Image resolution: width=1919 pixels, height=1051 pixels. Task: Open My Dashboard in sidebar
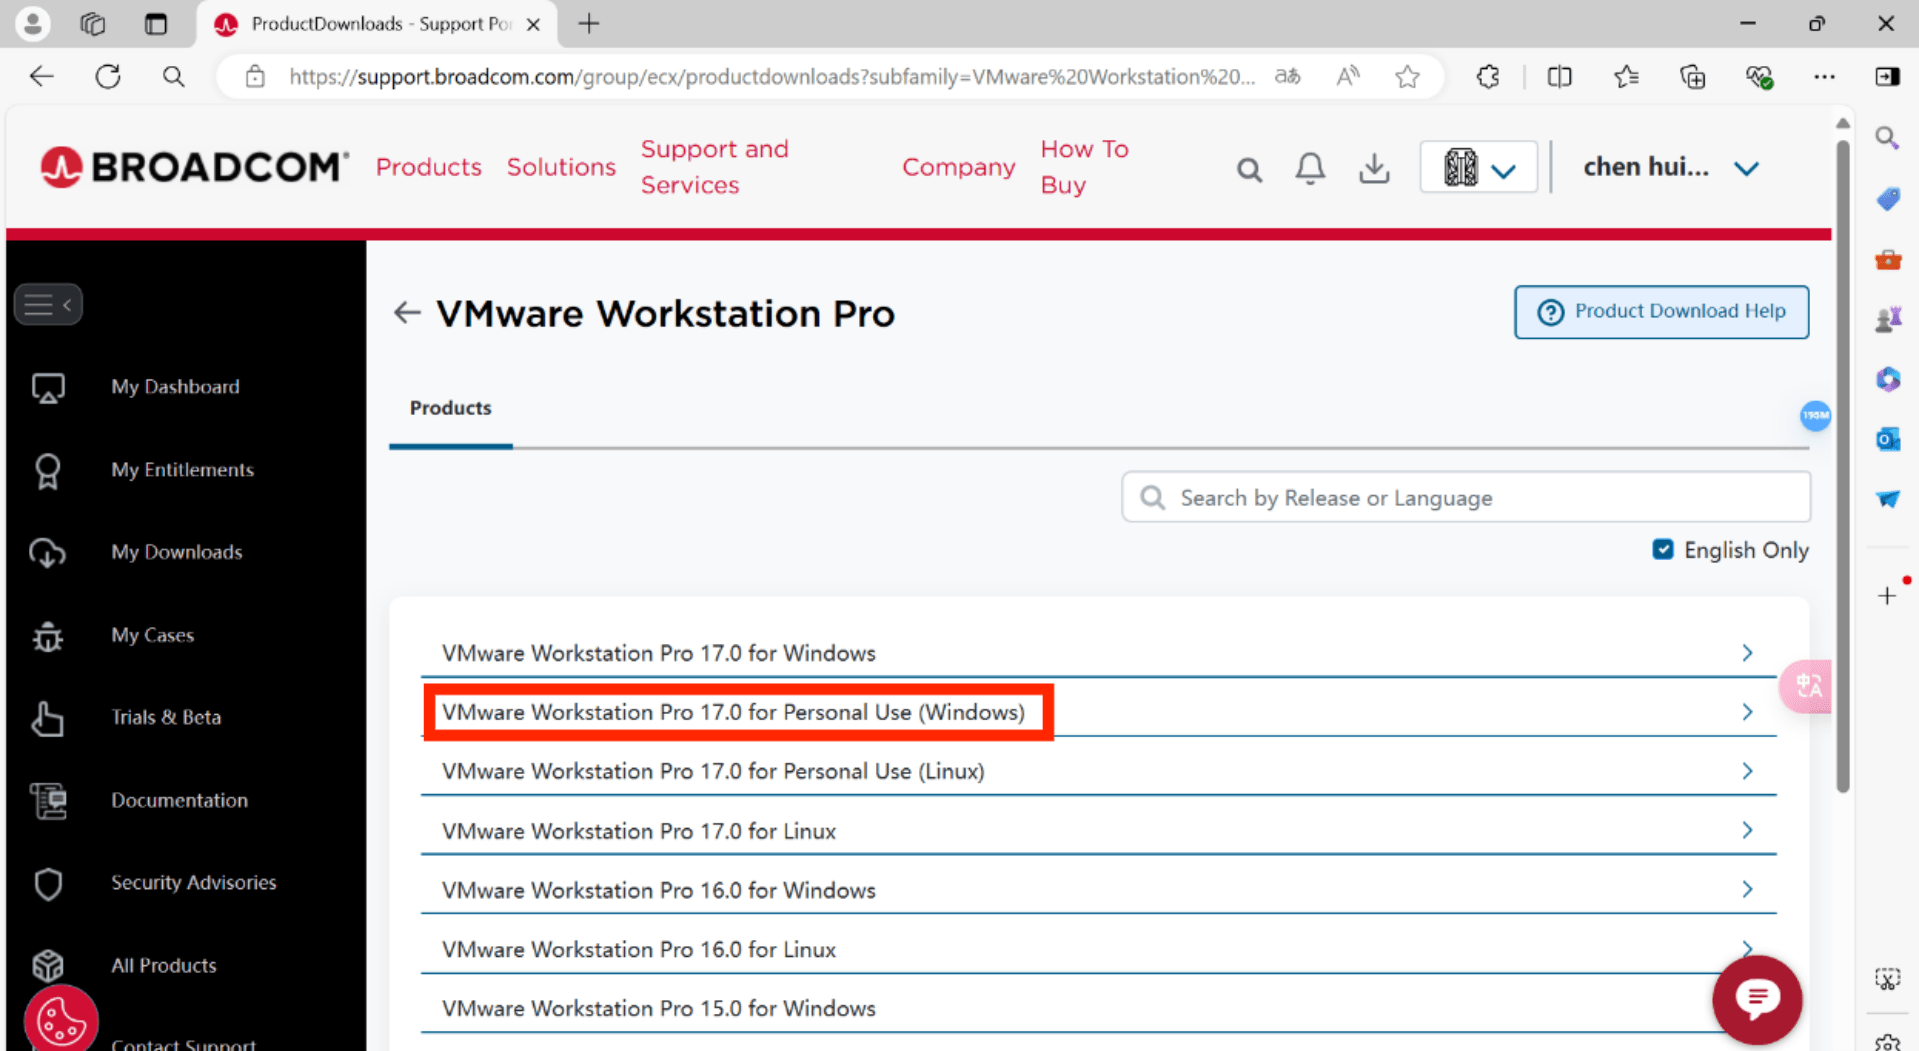click(175, 387)
